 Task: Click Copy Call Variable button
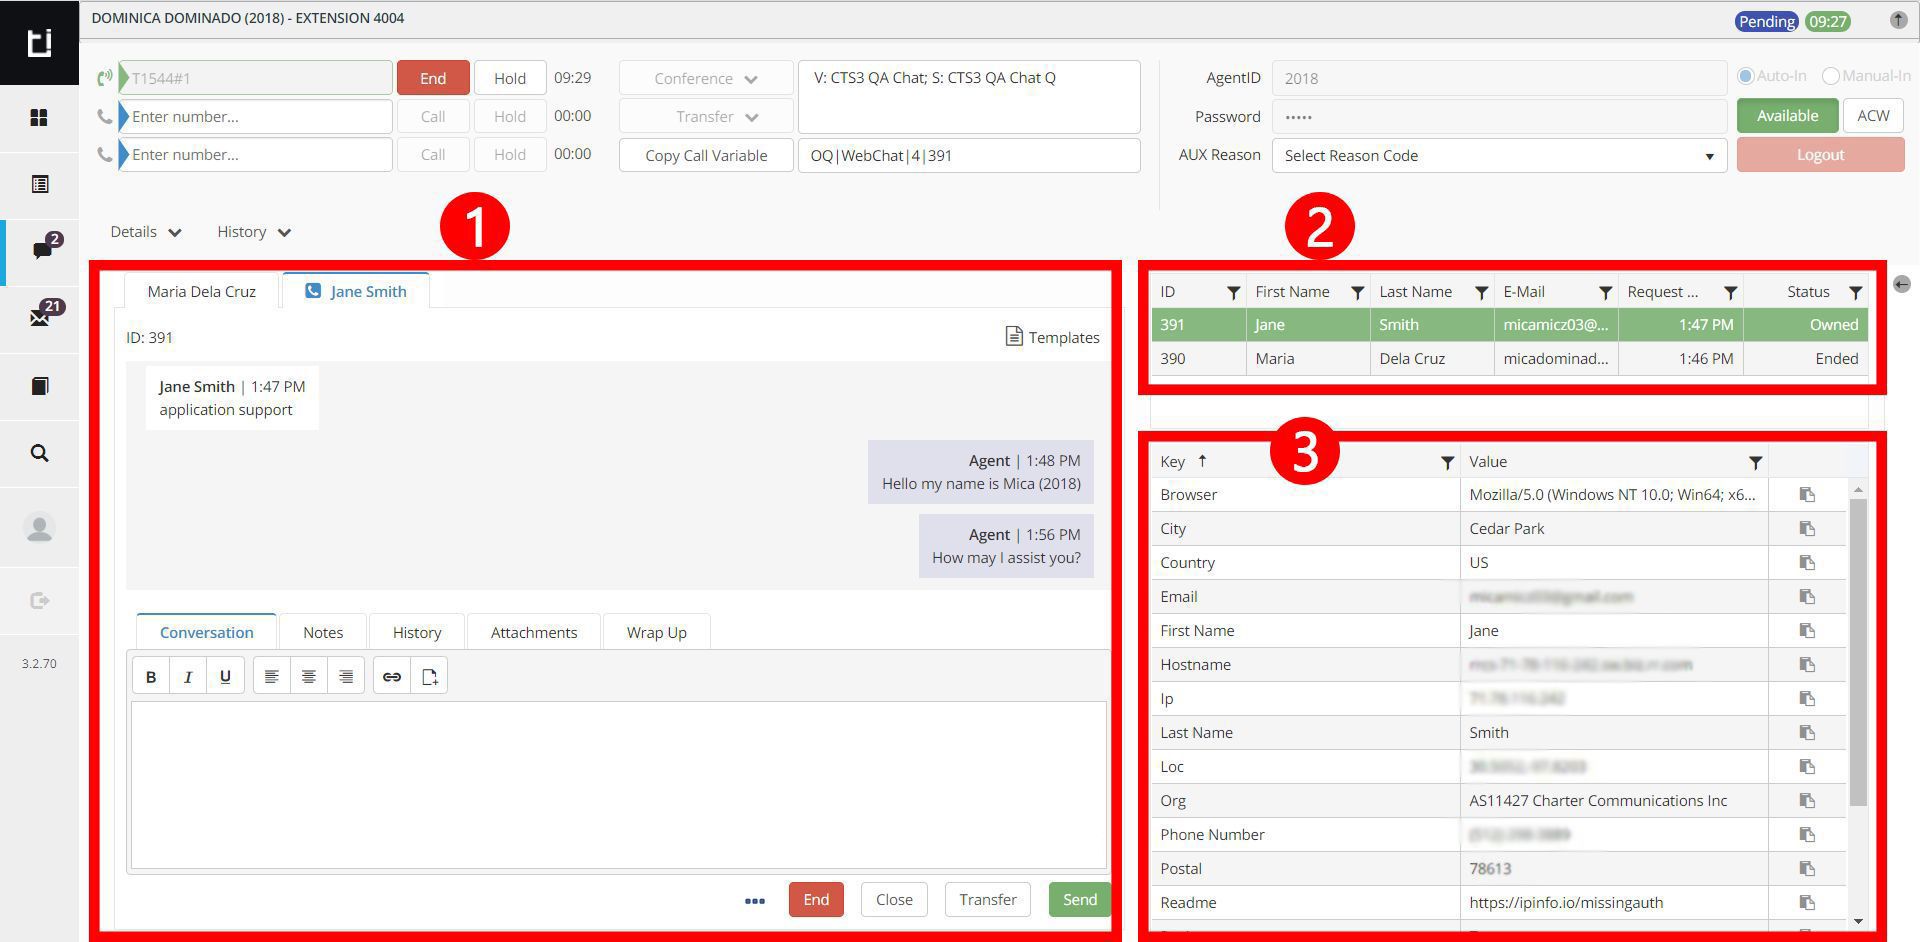point(705,156)
